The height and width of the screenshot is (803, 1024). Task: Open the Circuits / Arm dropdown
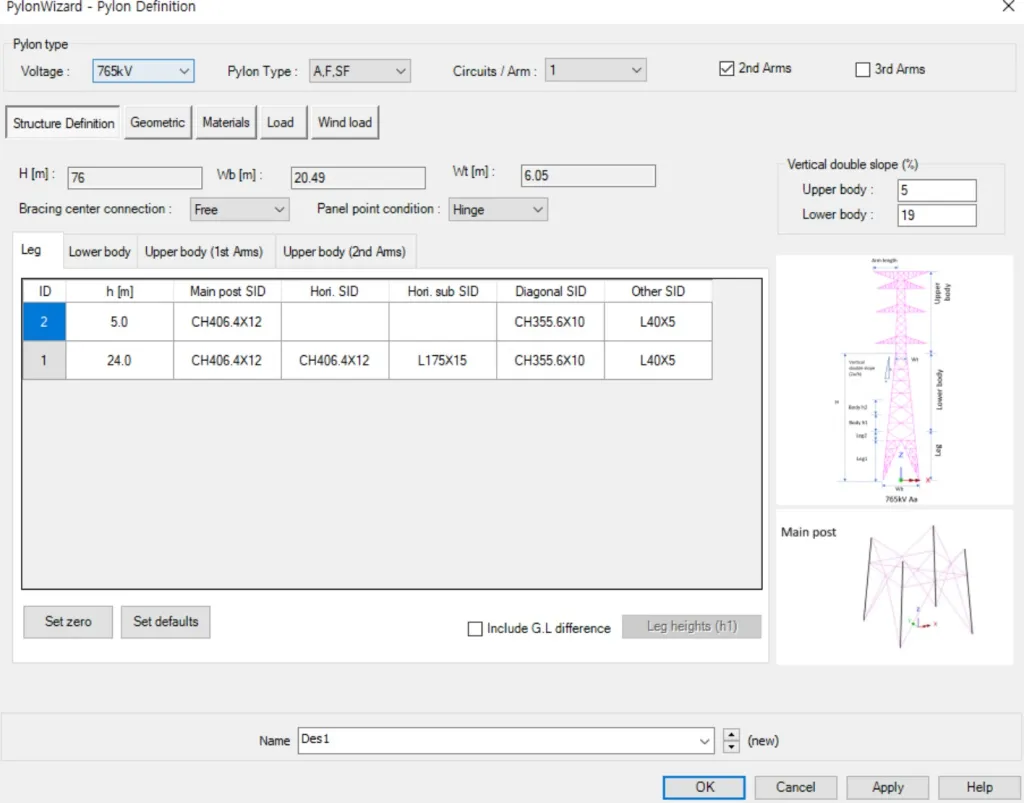click(595, 71)
